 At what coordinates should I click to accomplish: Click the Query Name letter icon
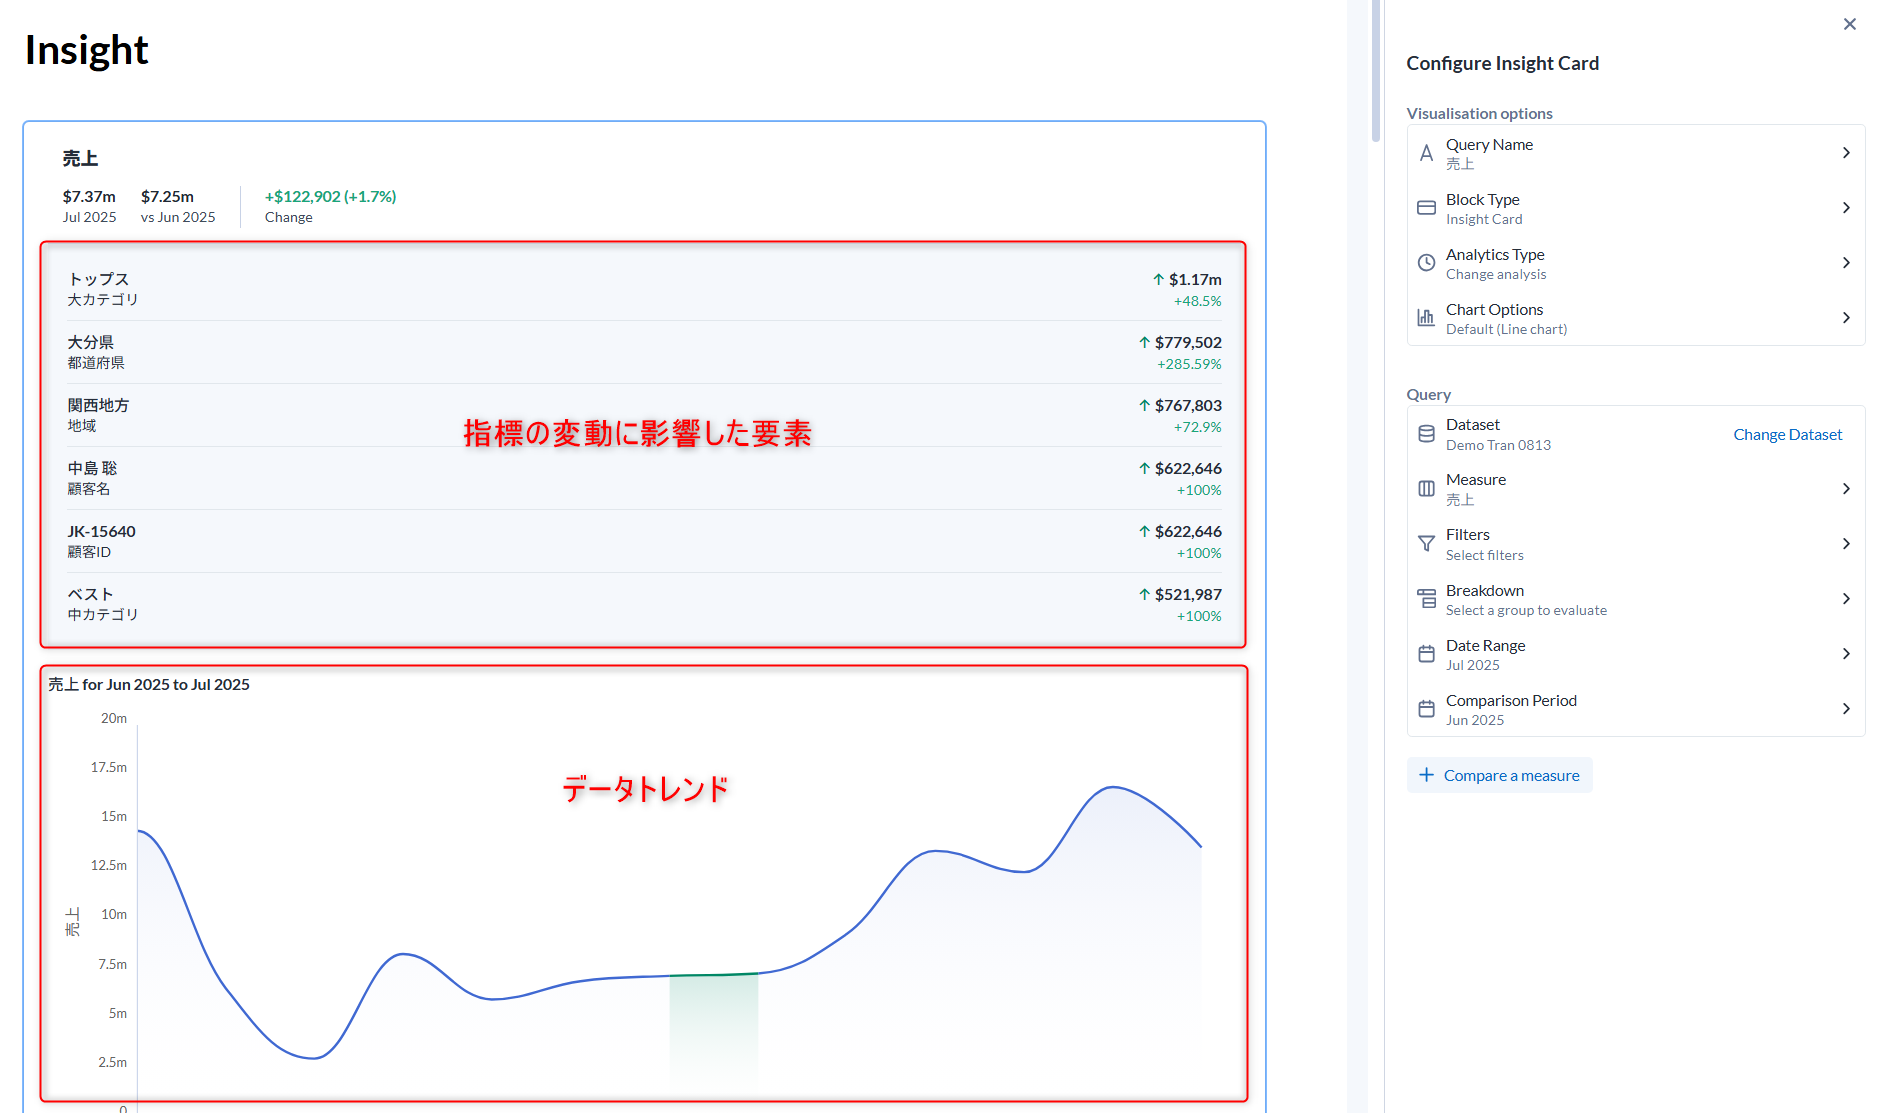pyautogui.click(x=1426, y=153)
